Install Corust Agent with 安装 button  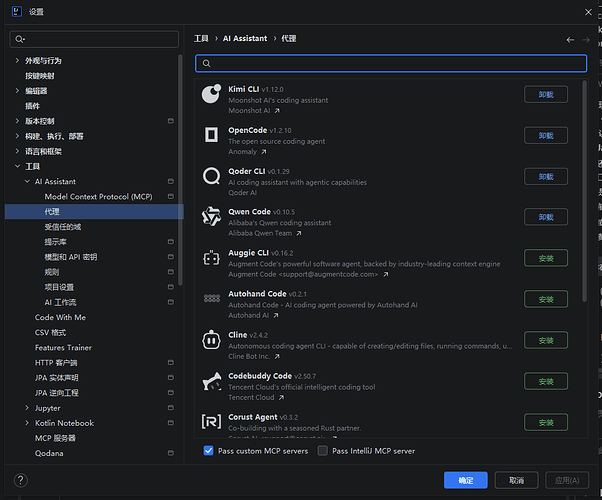pos(546,422)
